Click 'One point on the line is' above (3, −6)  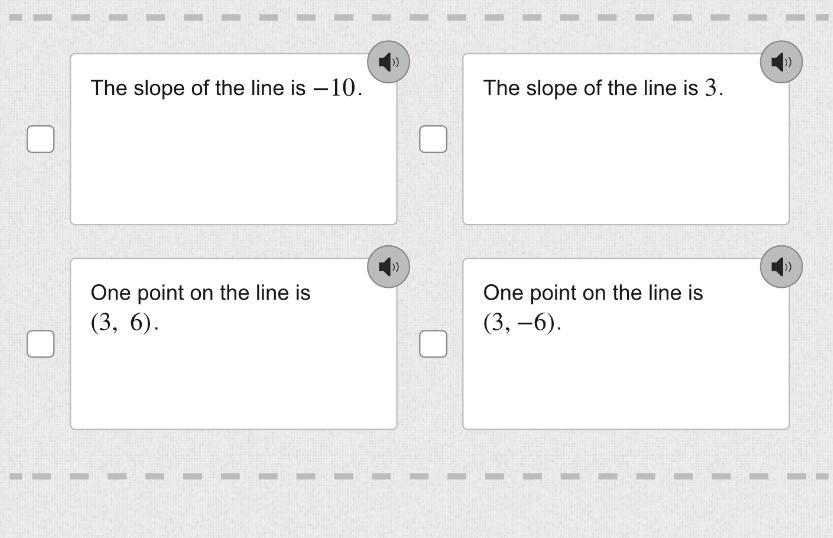click(x=593, y=293)
